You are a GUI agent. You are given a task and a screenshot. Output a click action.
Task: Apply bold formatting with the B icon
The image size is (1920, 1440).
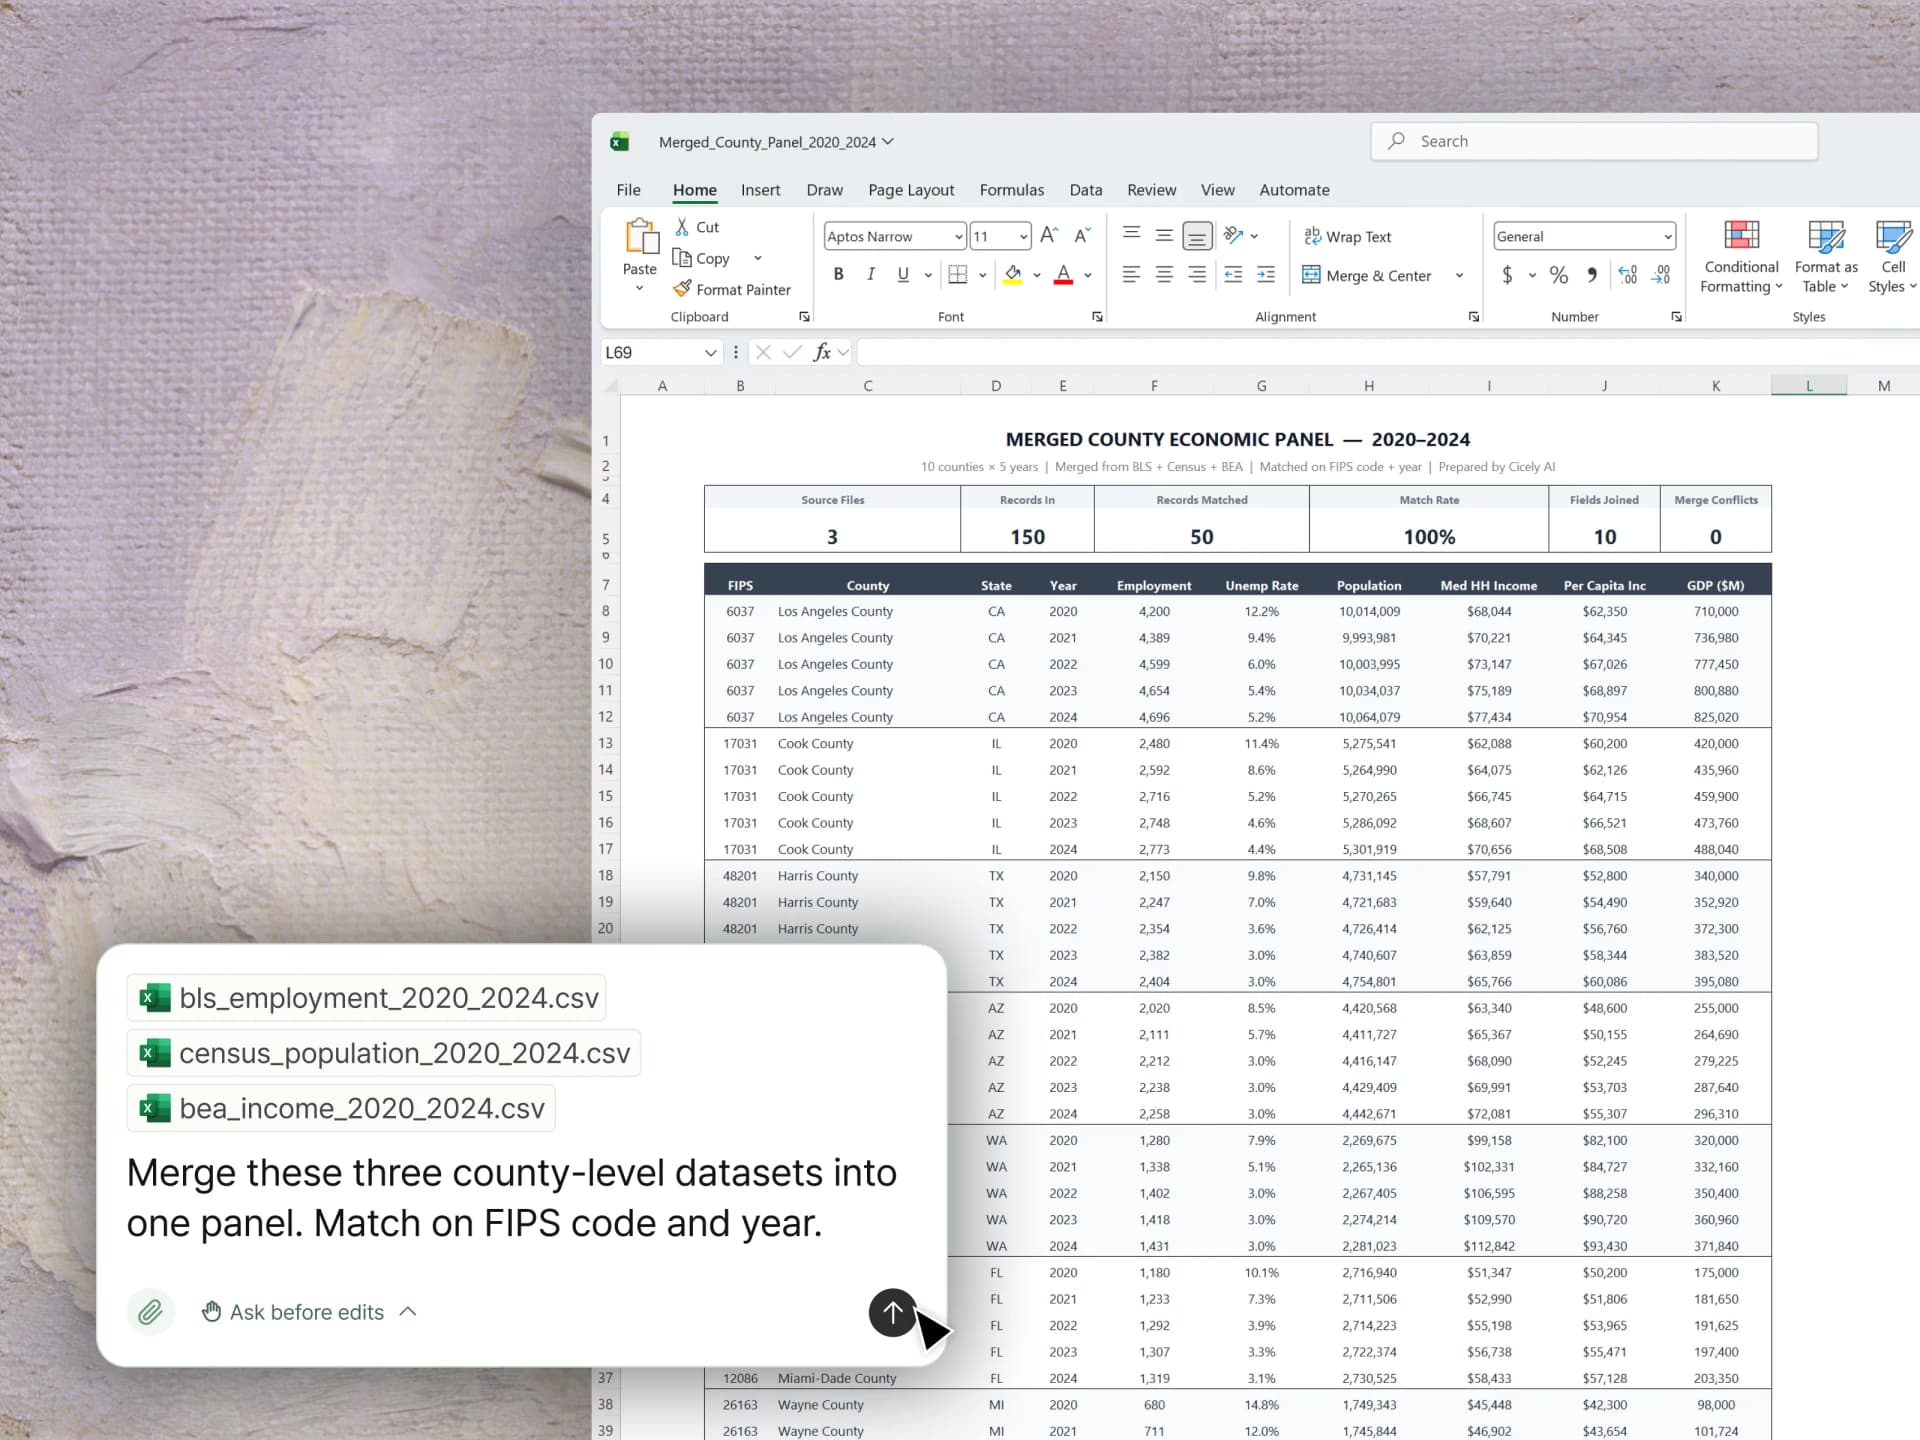tap(838, 274)
